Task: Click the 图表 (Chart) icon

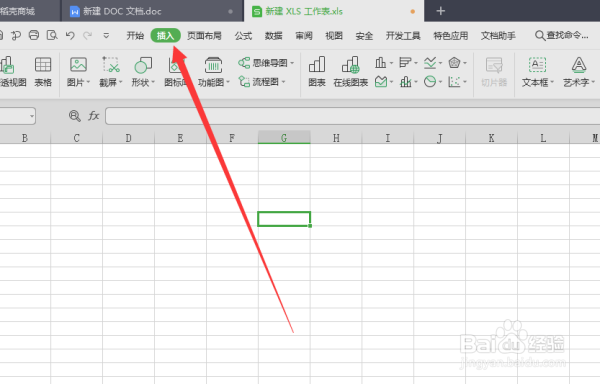Action: (317, 64)
